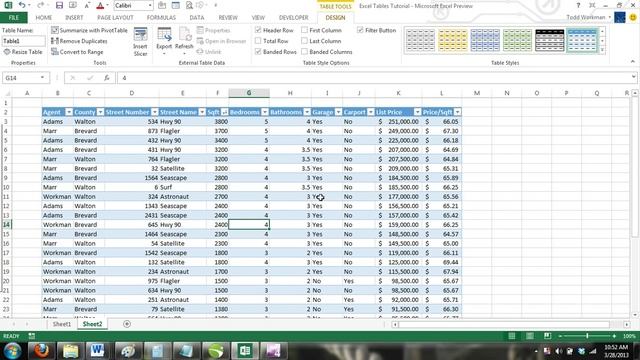Enable the Last Column checkbox
This screenshot has height=360, width=640.
[x=304, y=41]
